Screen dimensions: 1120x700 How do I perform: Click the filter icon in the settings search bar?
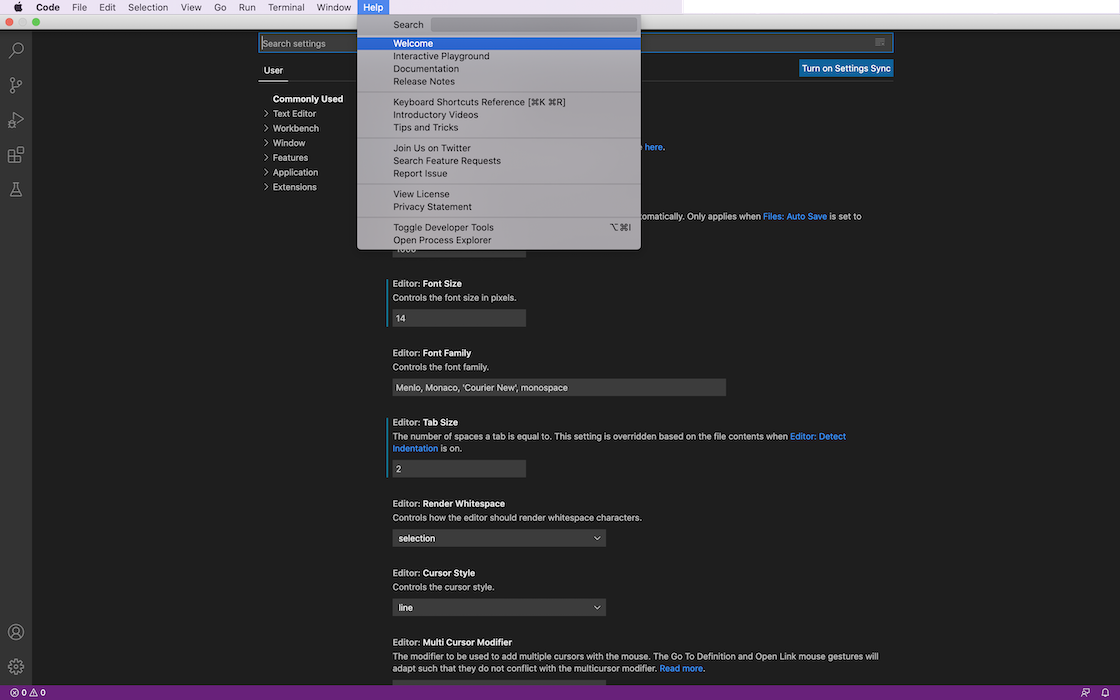click(879, 42)
